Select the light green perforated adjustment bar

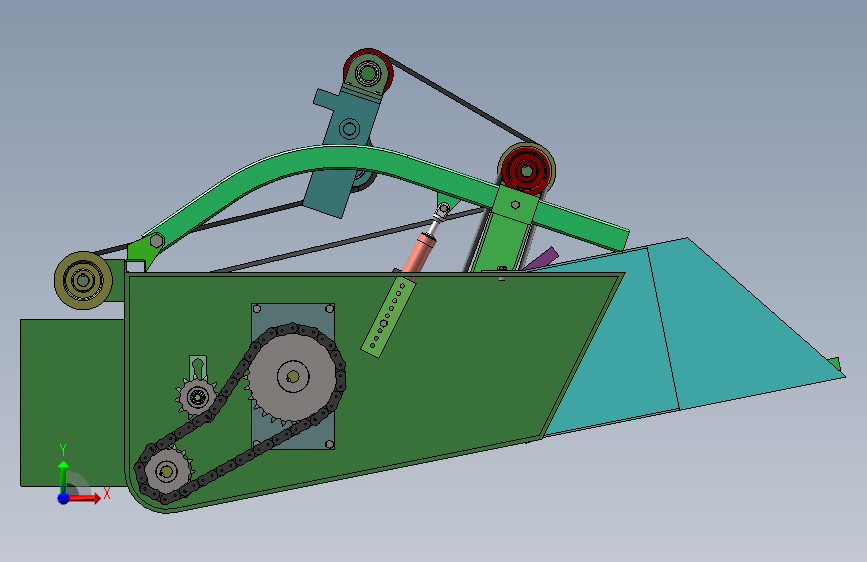click(x=388, y=318)
